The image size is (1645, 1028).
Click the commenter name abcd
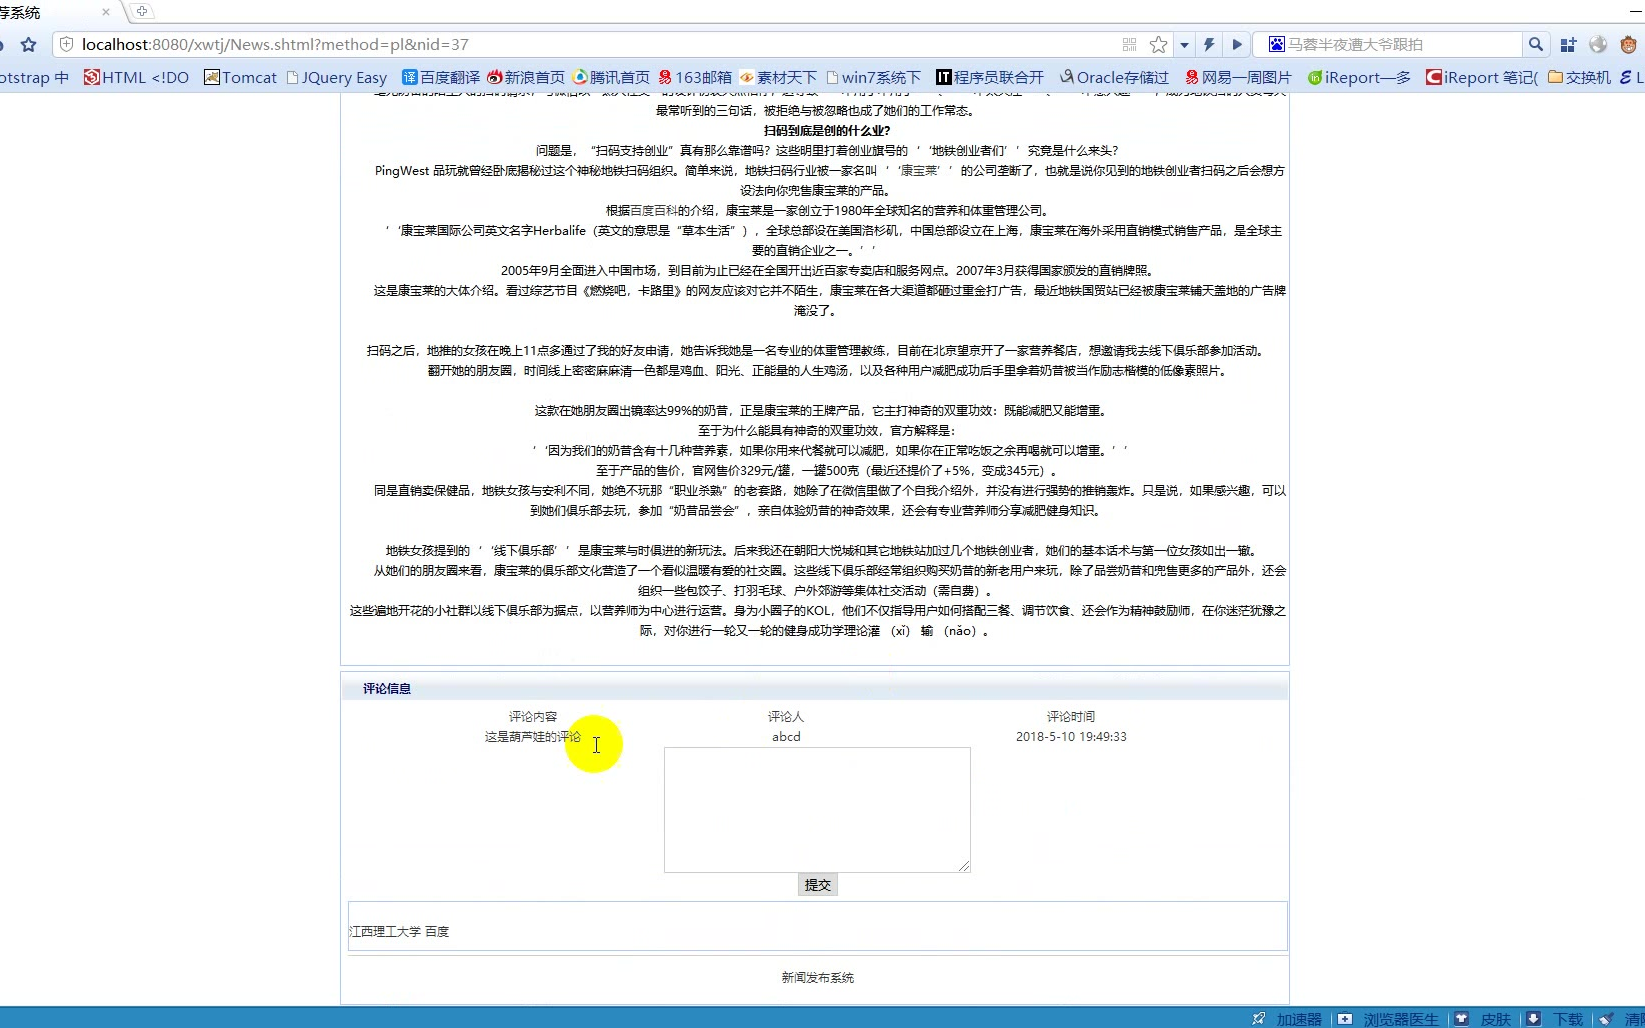click(x=786, y=737)
